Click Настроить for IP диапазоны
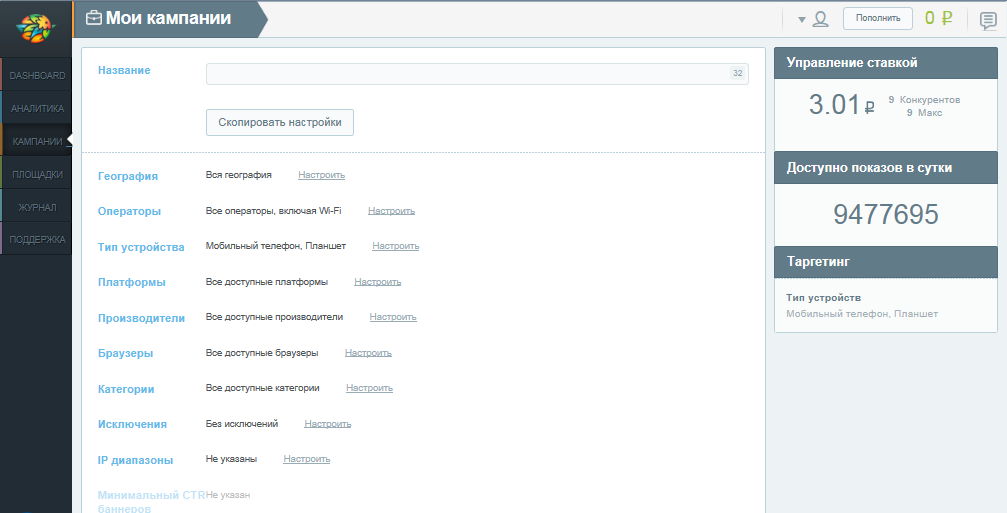The height and width of the screenshot is (513, 1007). point(307,459)
